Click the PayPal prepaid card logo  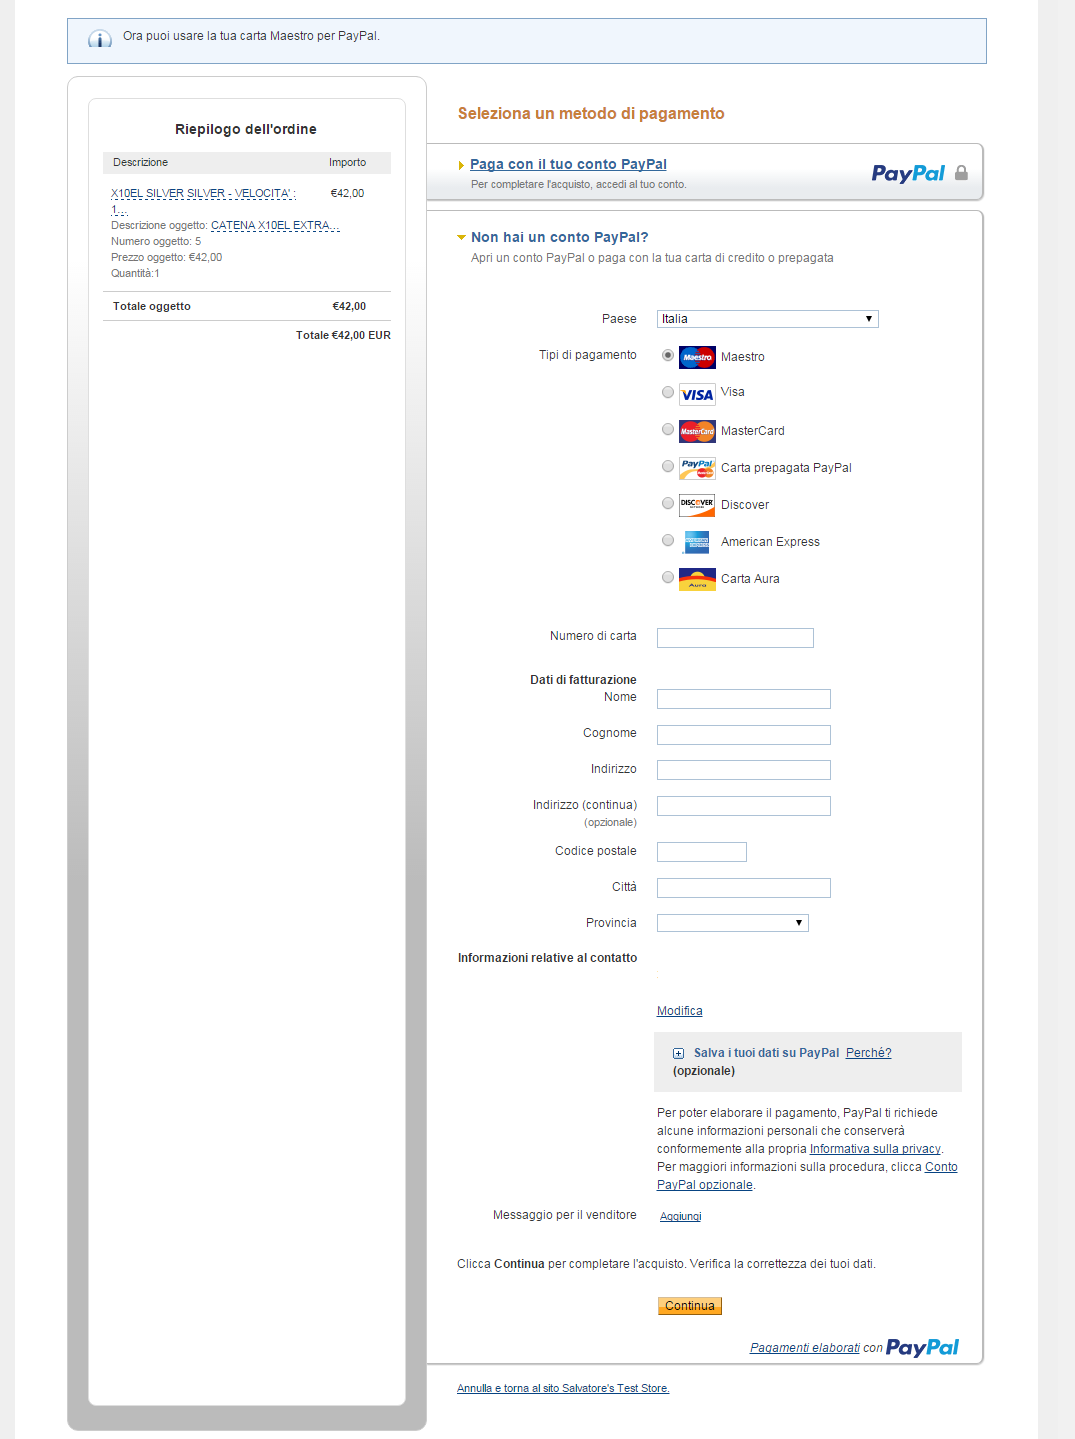[x=697, y=468]
